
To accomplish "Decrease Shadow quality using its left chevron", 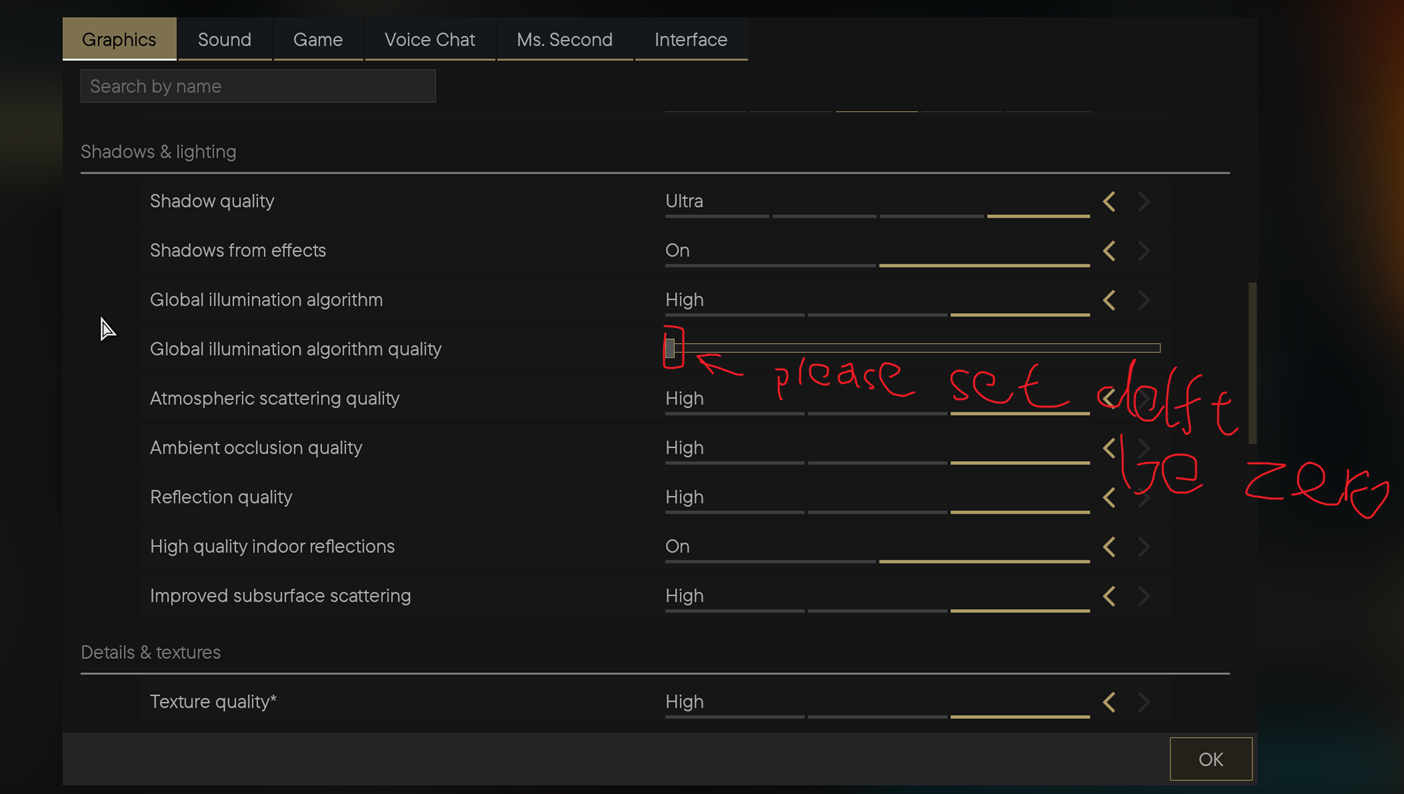I will point(1108,201).
